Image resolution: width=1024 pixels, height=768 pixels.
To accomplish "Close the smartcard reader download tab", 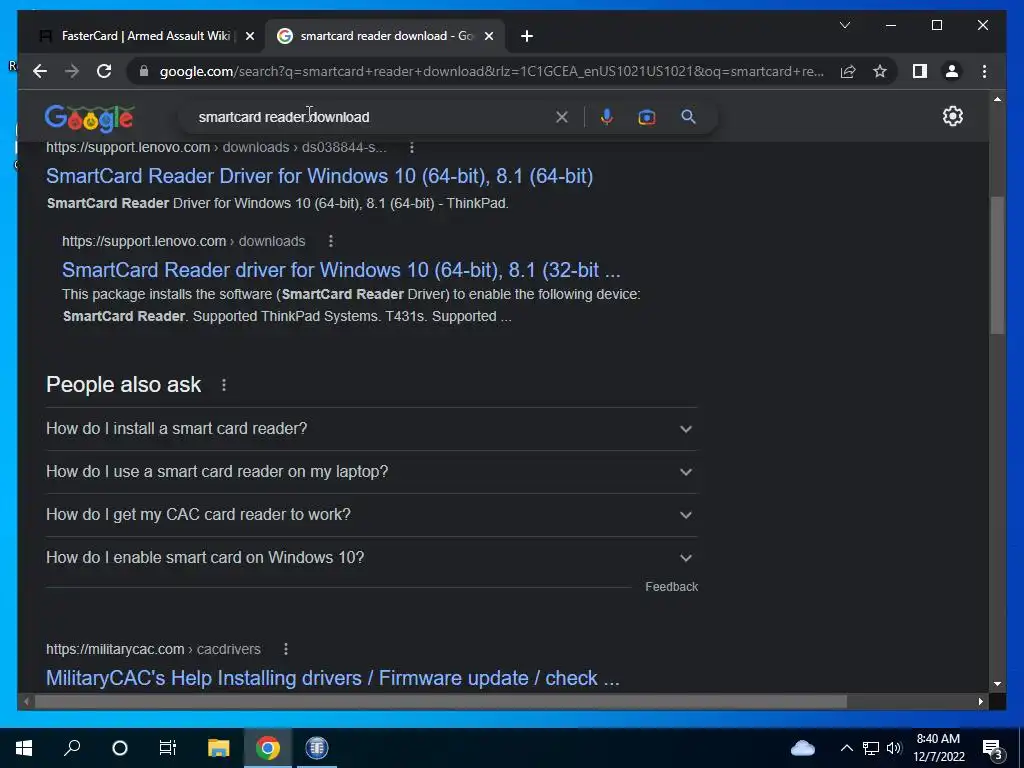I will 488,36.
